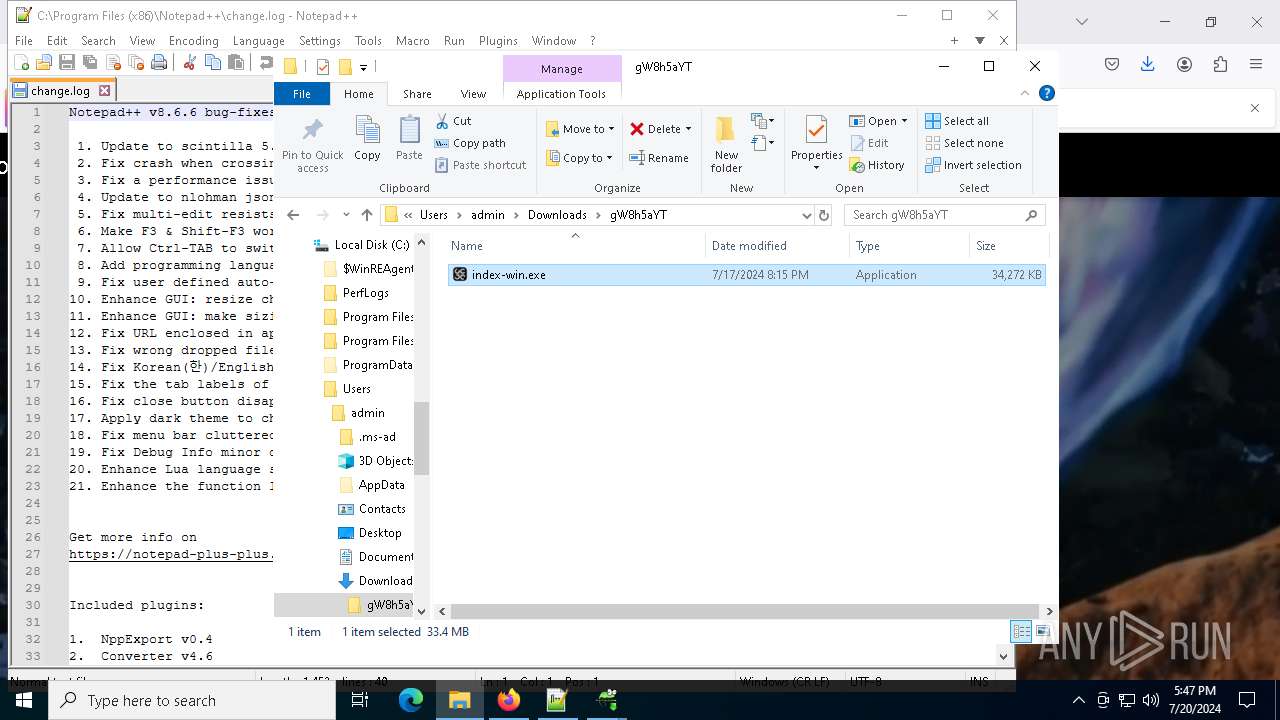The image size is (1280, 720).
Task: Click the Paste icon in Notepad++ toolbar
Action: pyautogui.click(x=236, y=63)
